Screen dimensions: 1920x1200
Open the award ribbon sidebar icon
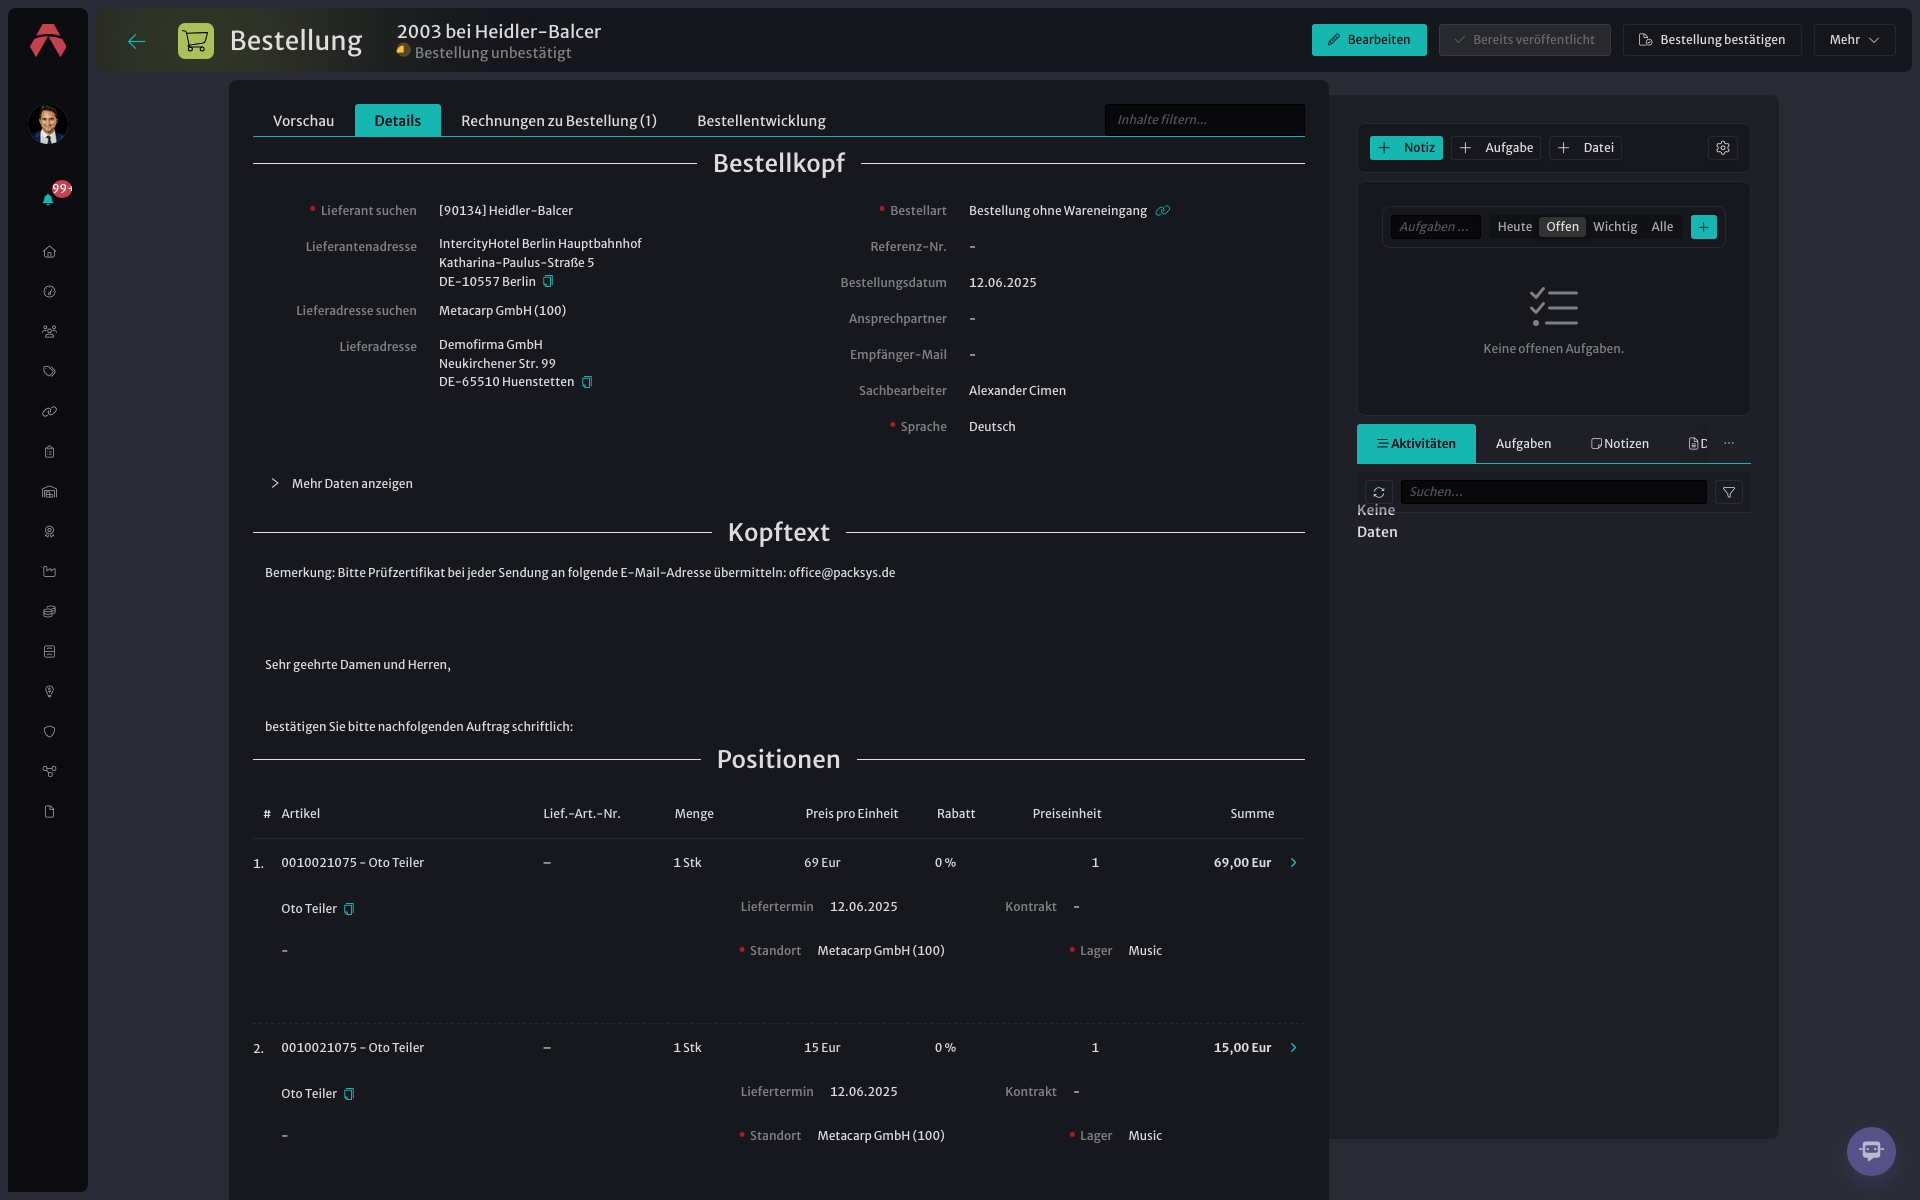(x=49, y=532)
